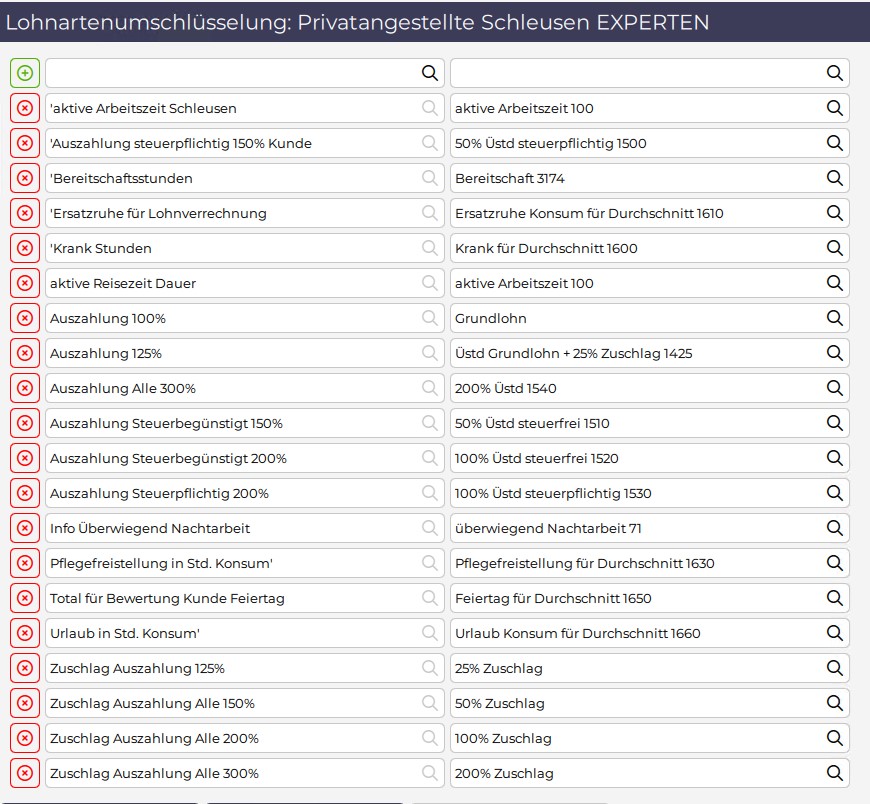Click 'Auszahlung Steuerpflichtig 200%' text

pos(159,493)
